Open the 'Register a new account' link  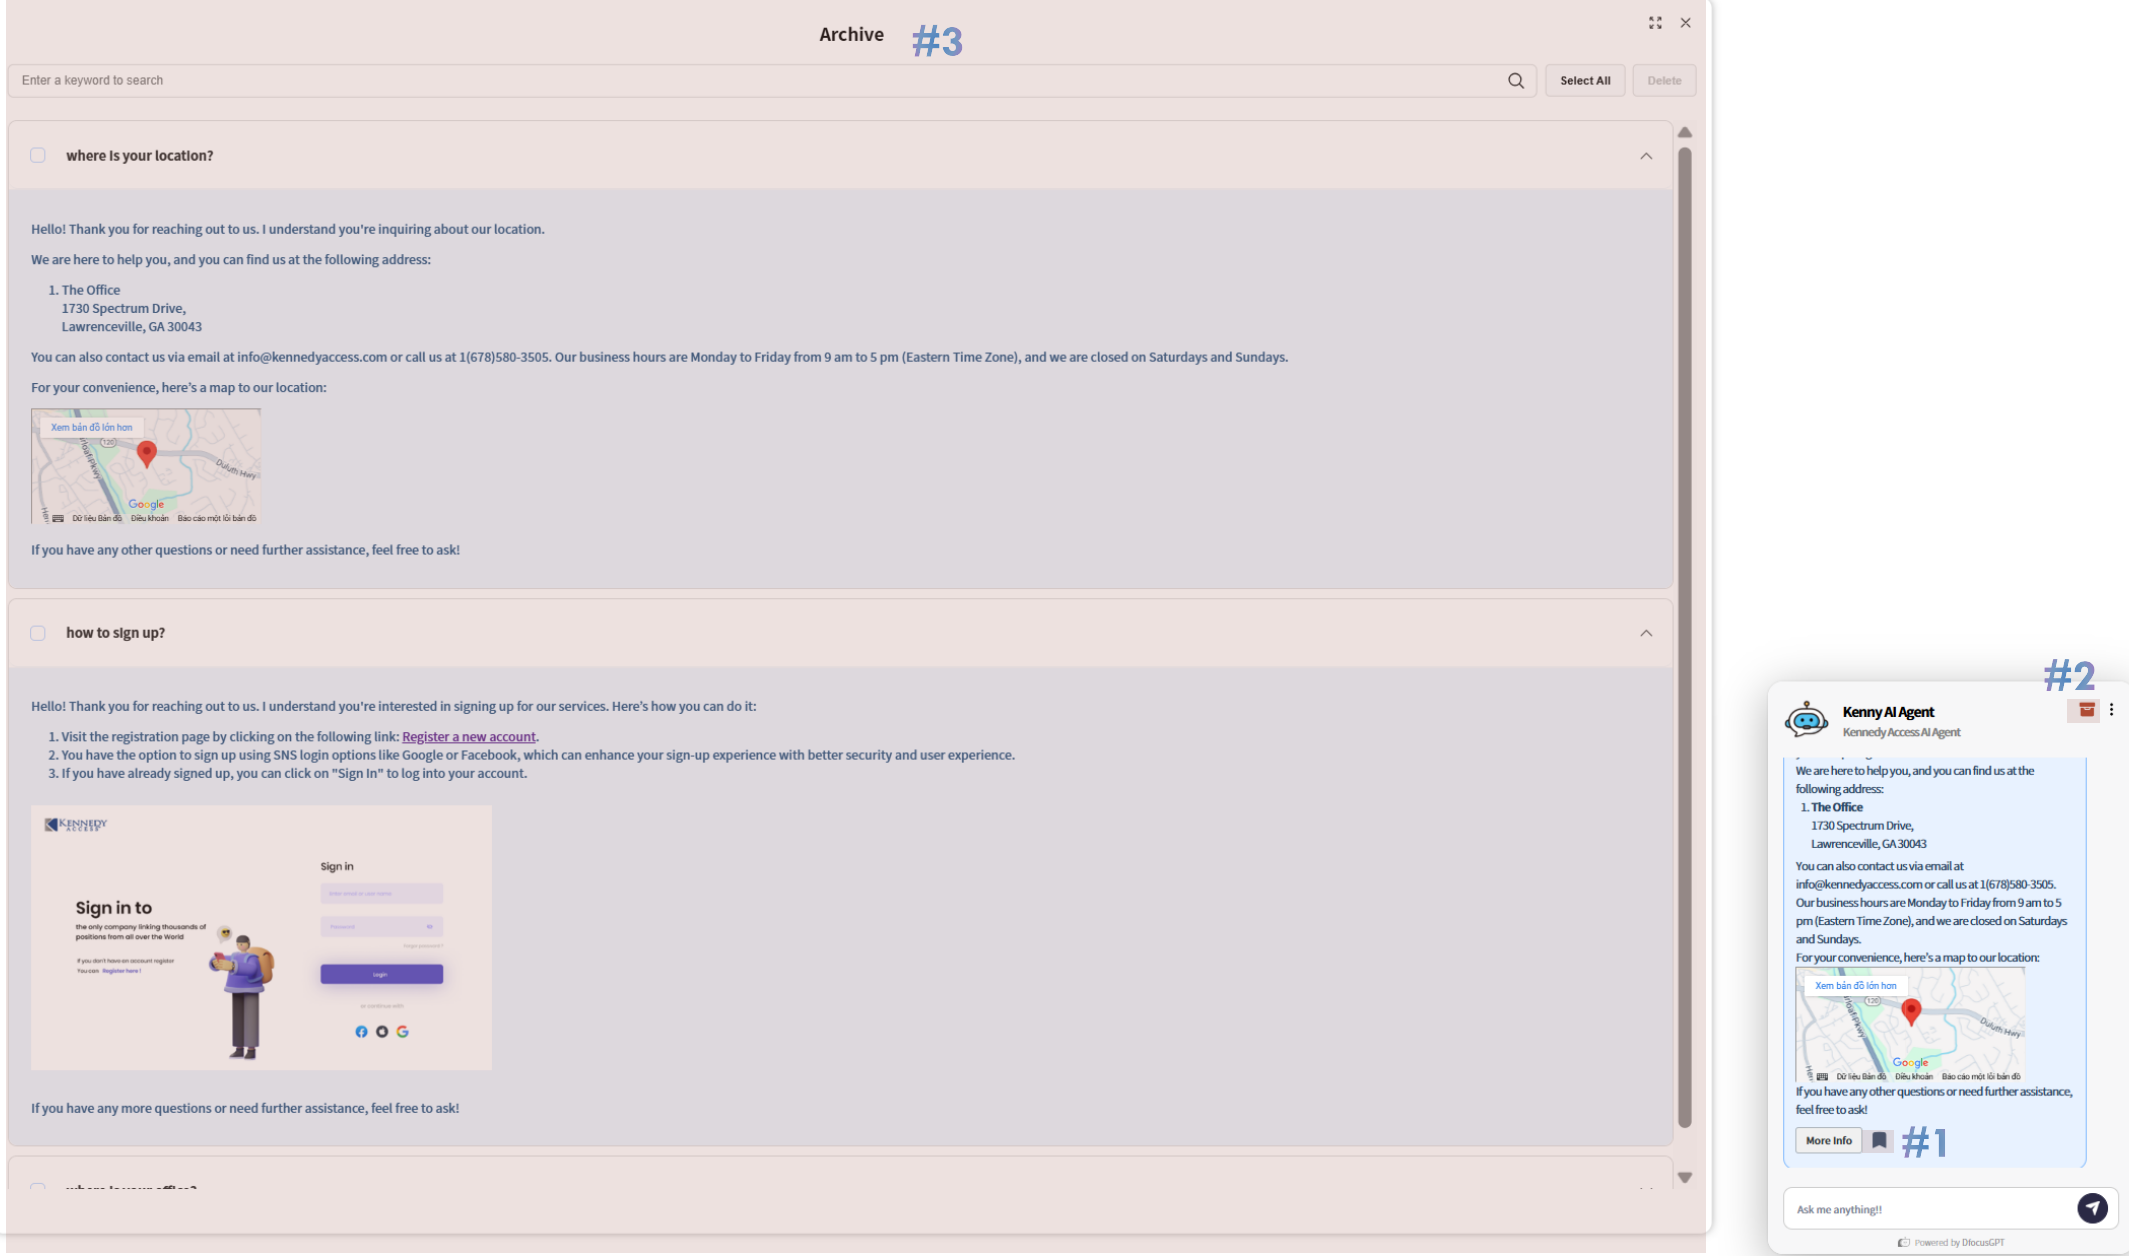pyautogui.click(x=468, y=737)
